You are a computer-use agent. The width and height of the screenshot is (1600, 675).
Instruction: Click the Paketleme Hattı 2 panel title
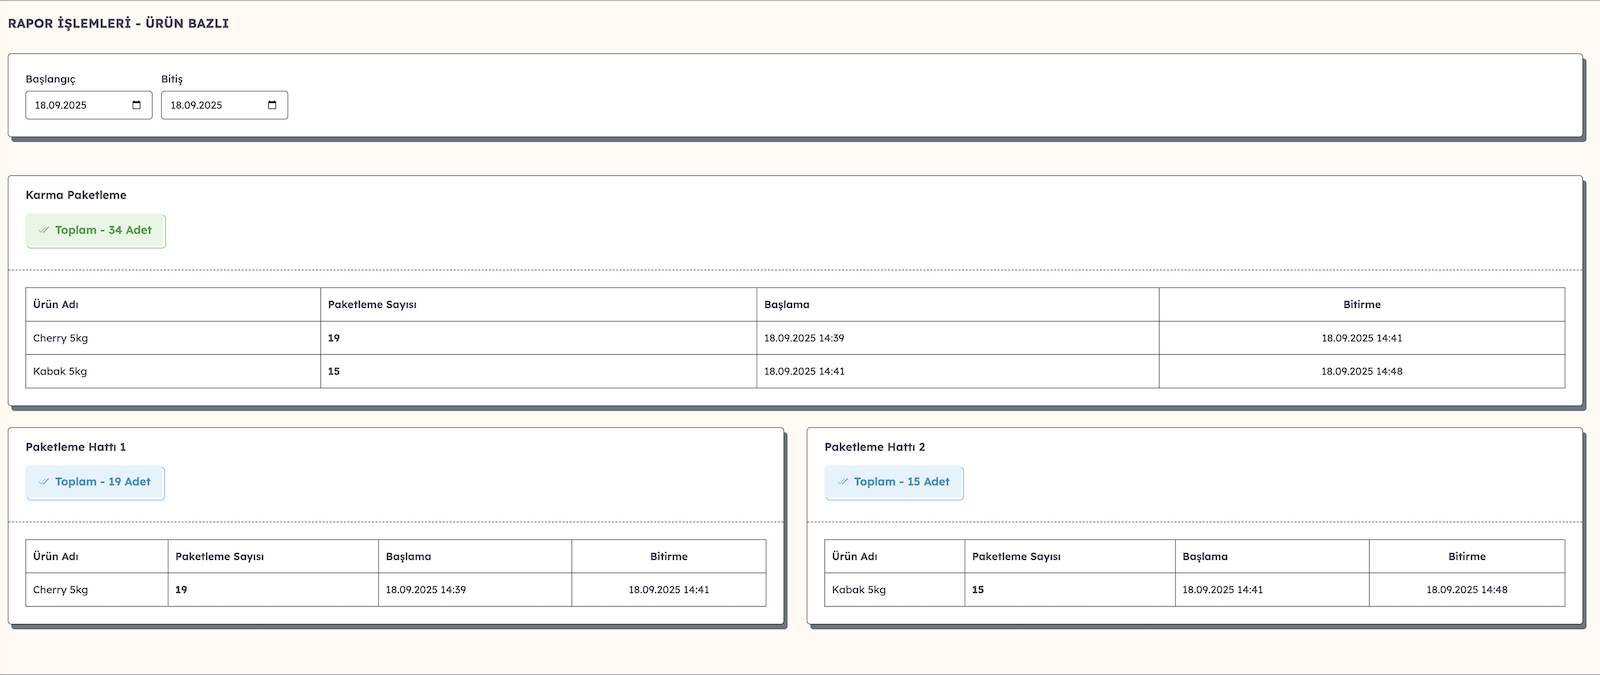click(x=874, y=447)
